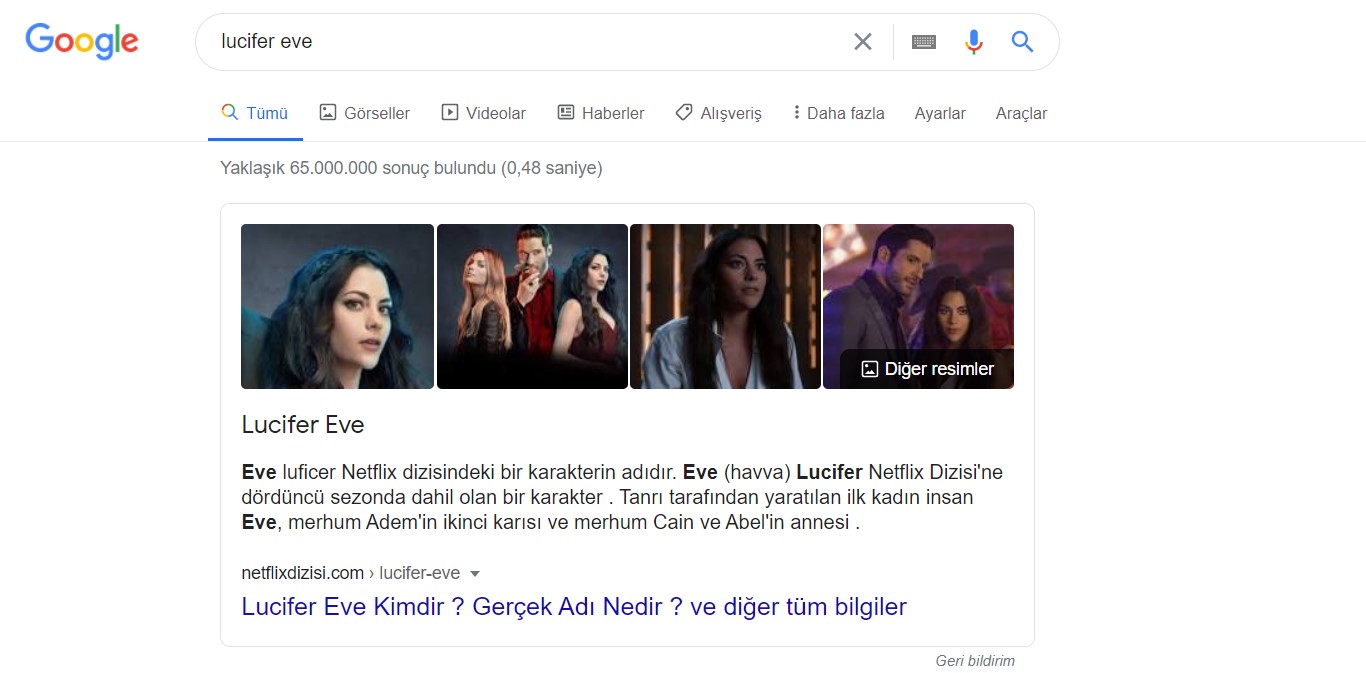Open the Araçlar options
This screenshot has height=673, width=1366.
coord(1021,113)
